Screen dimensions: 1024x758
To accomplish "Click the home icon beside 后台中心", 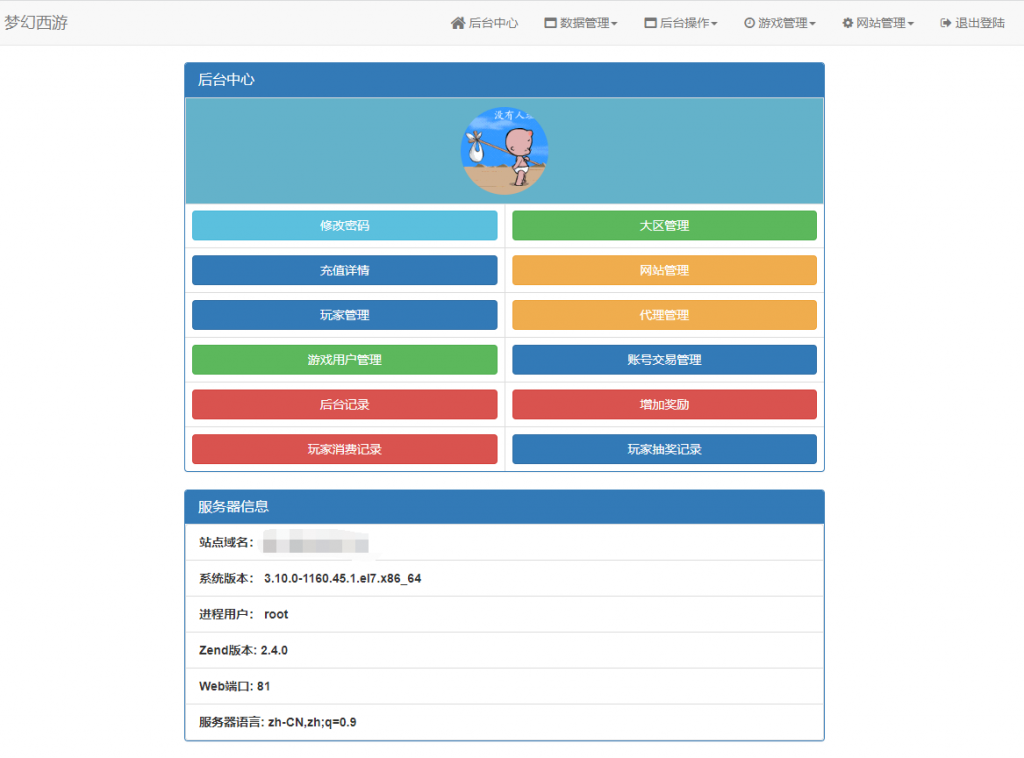I will point(458,23).
